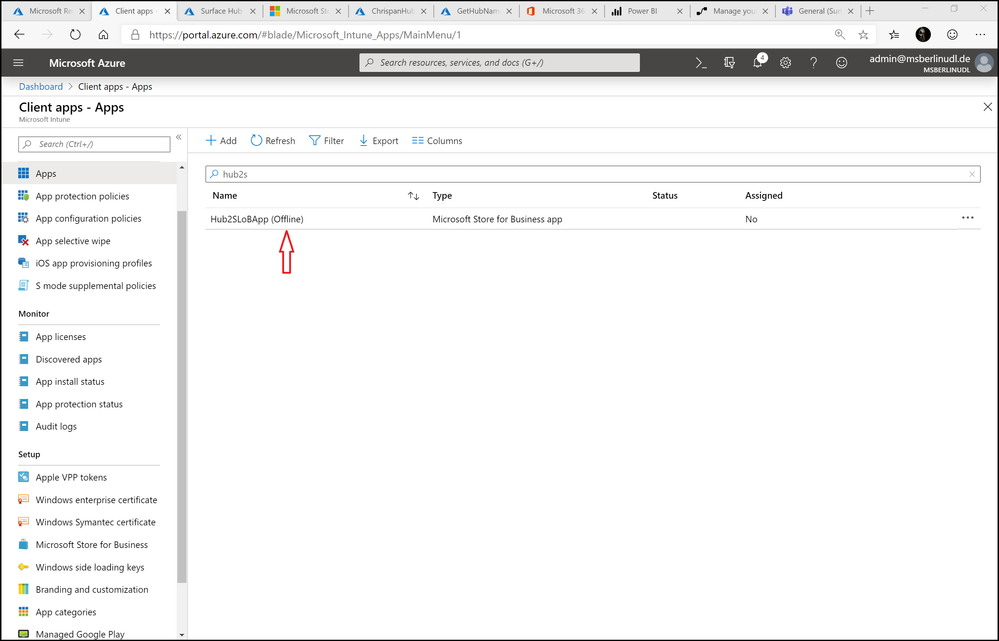Focus the side menu Search box
Viewport: 999px width, 641px height.
pos(94,144)
